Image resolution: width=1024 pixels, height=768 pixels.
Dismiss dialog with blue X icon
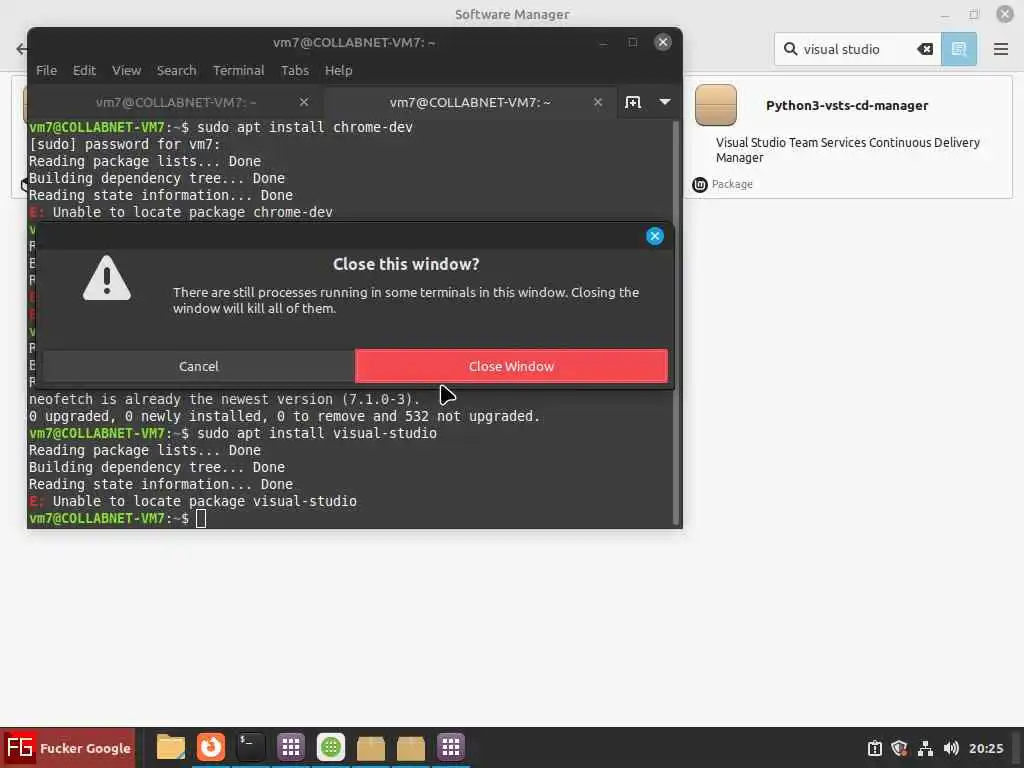(x=654, y=236)
